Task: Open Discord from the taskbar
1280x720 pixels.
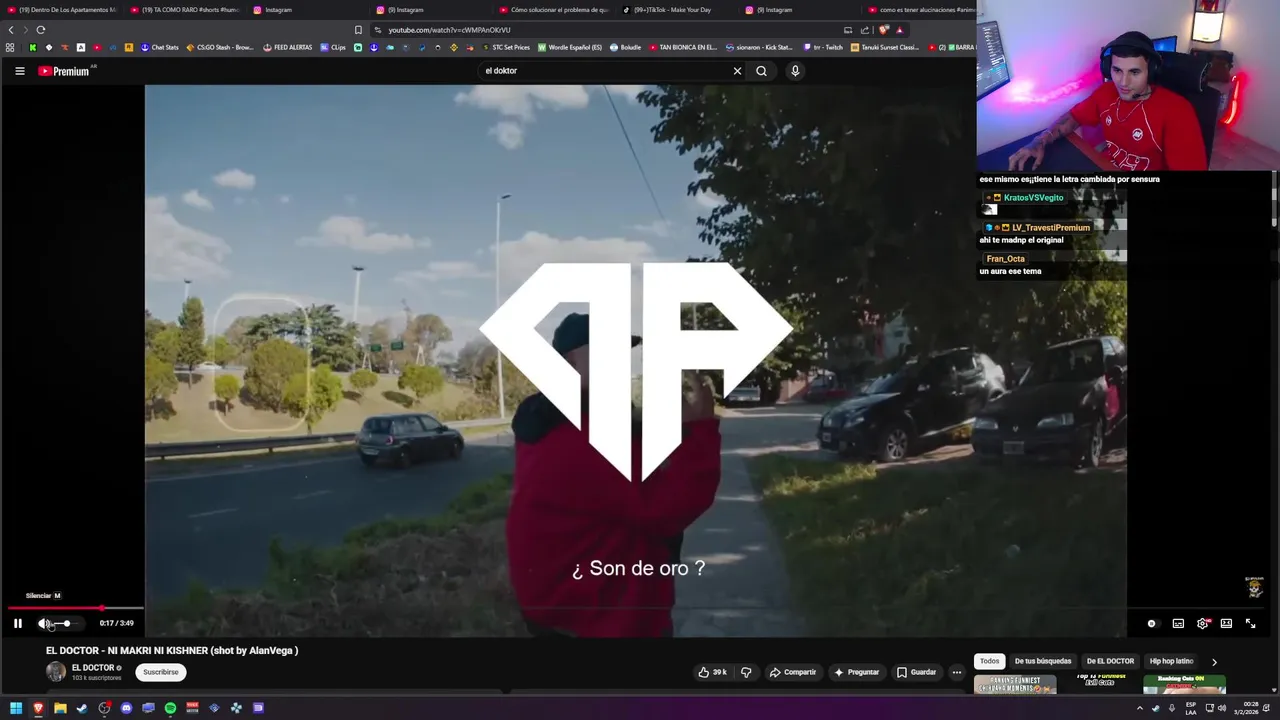Action: pyautogui.click(x=126, y=708)
